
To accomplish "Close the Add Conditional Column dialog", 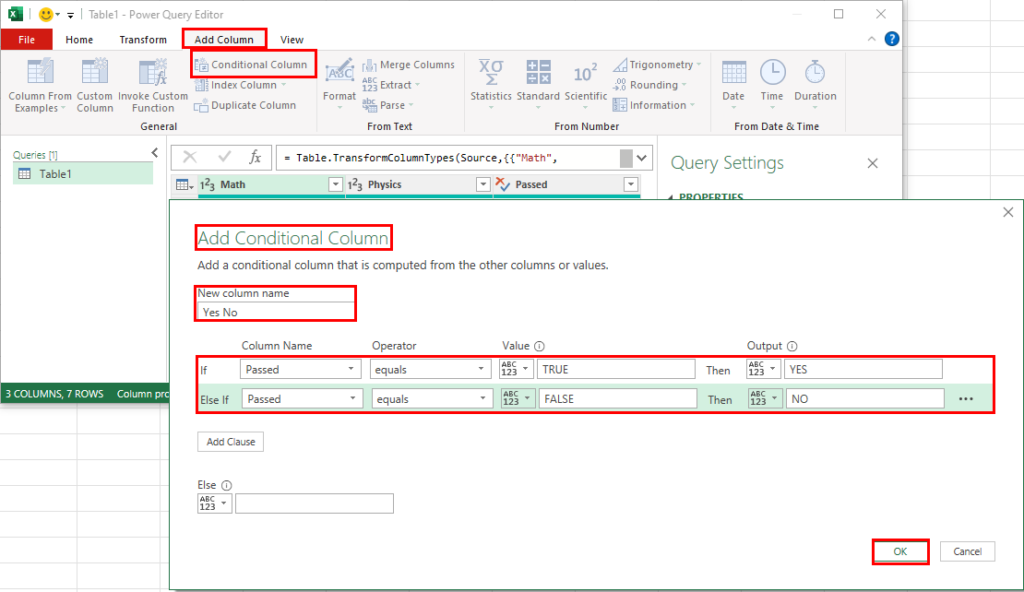I will pos(1008,212).
